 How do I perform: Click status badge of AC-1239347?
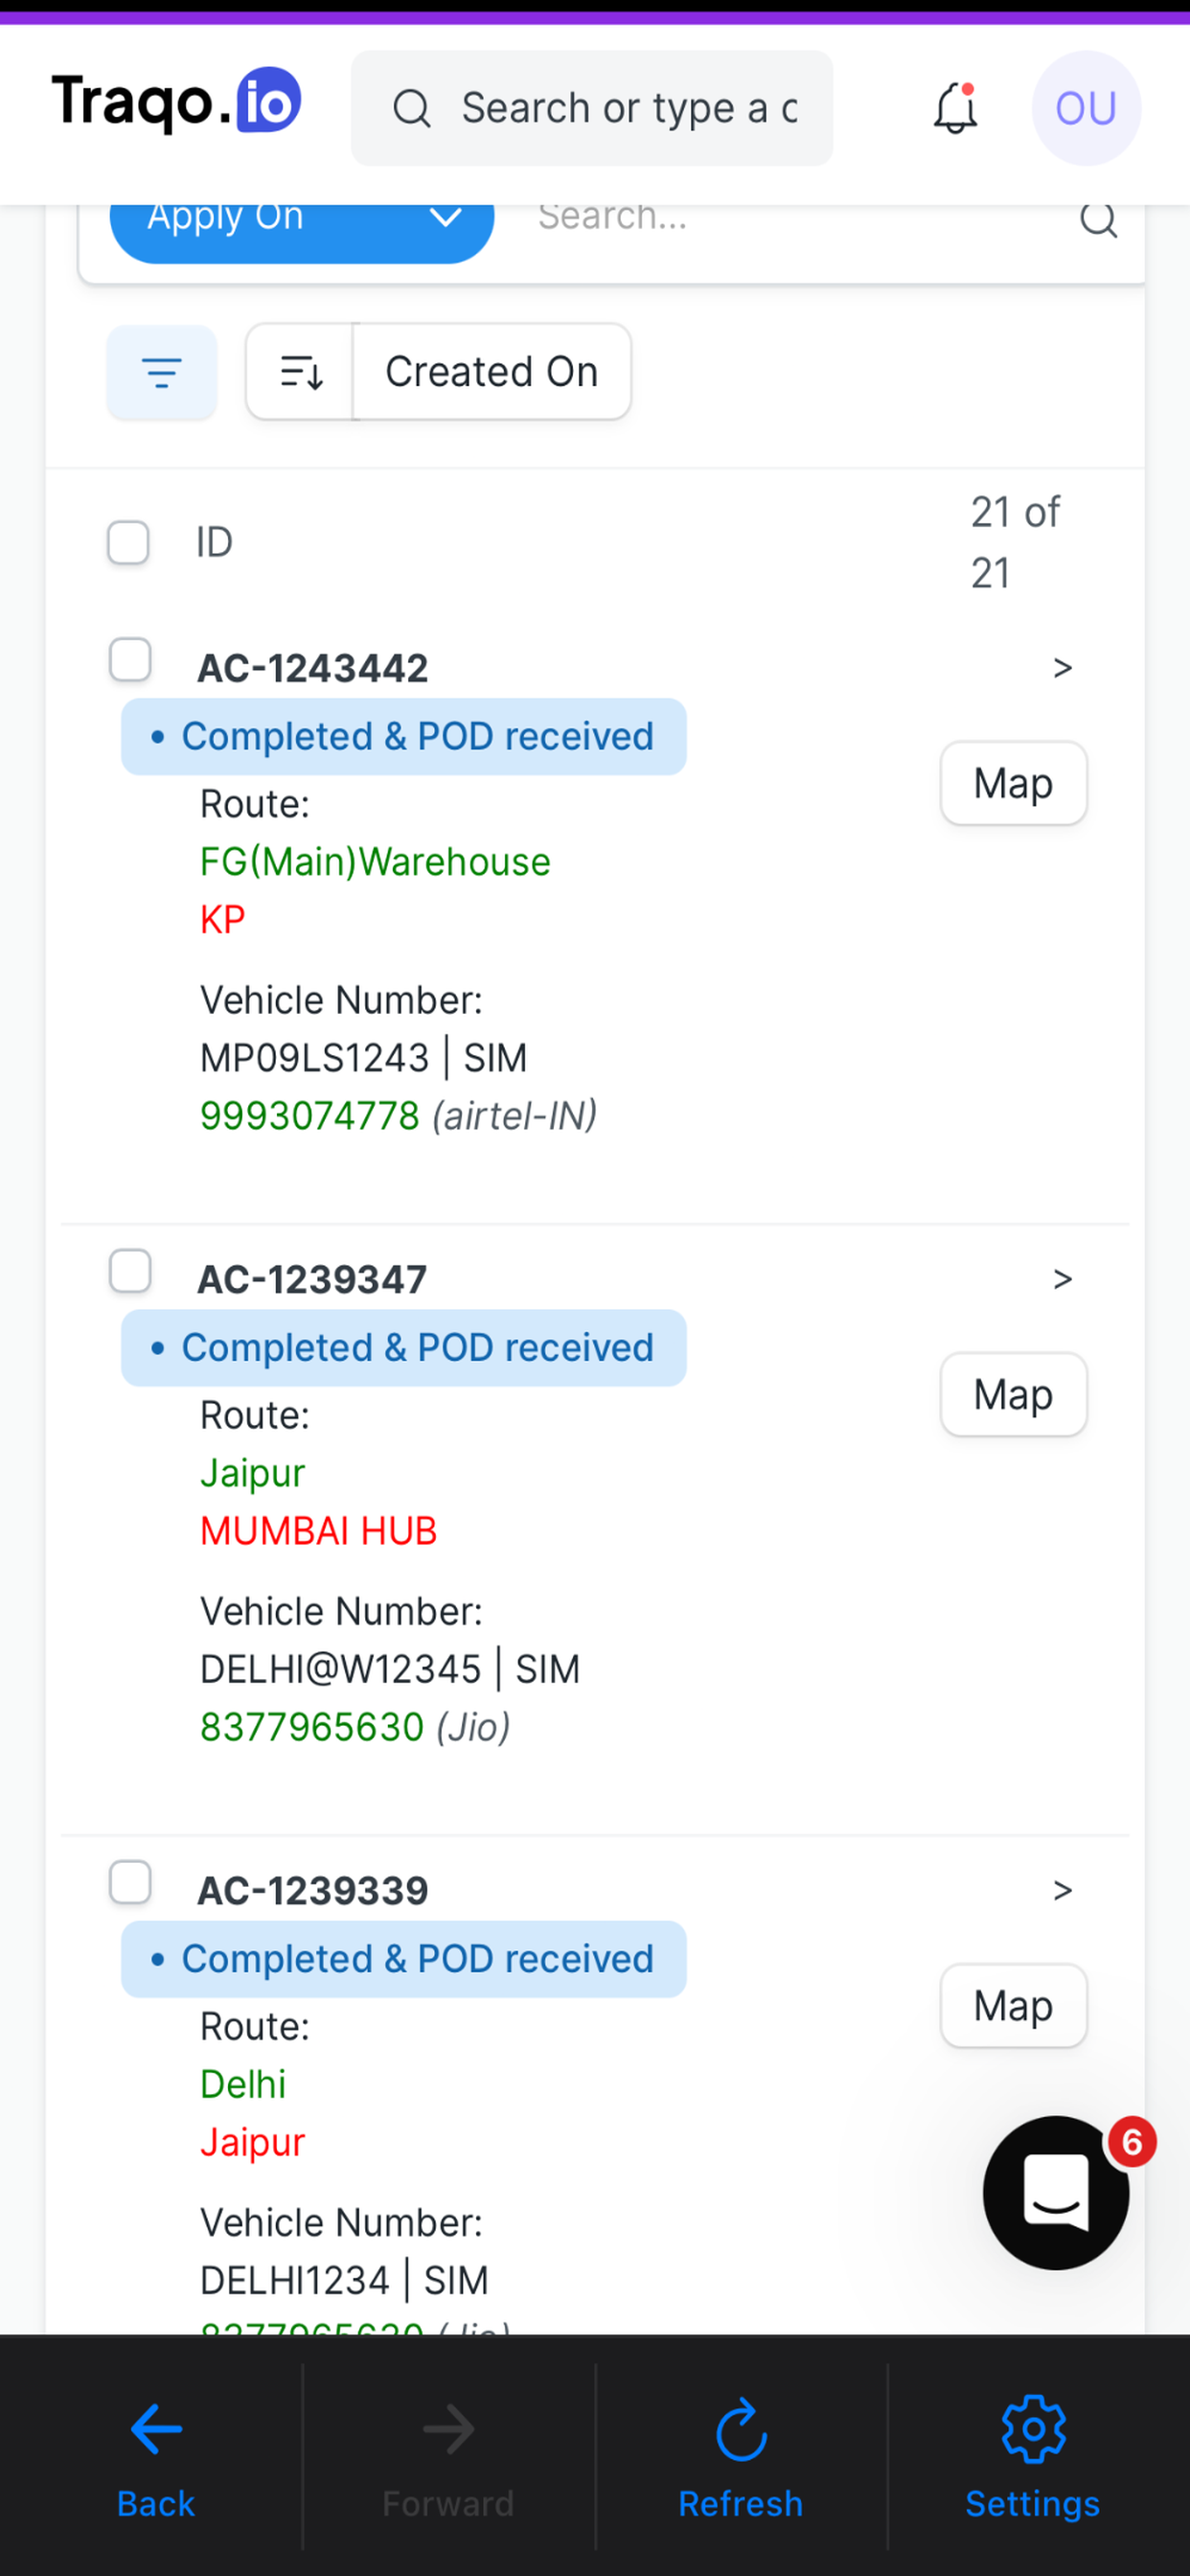coord(404,1347)
